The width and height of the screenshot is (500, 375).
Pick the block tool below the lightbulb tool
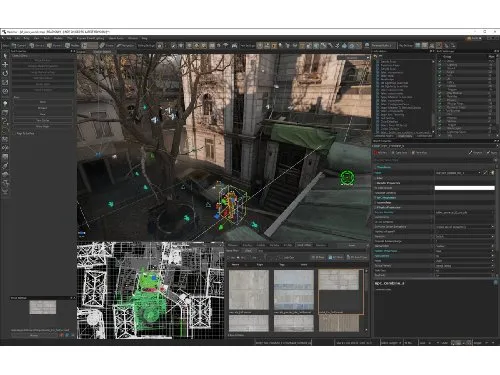(5, 113)
